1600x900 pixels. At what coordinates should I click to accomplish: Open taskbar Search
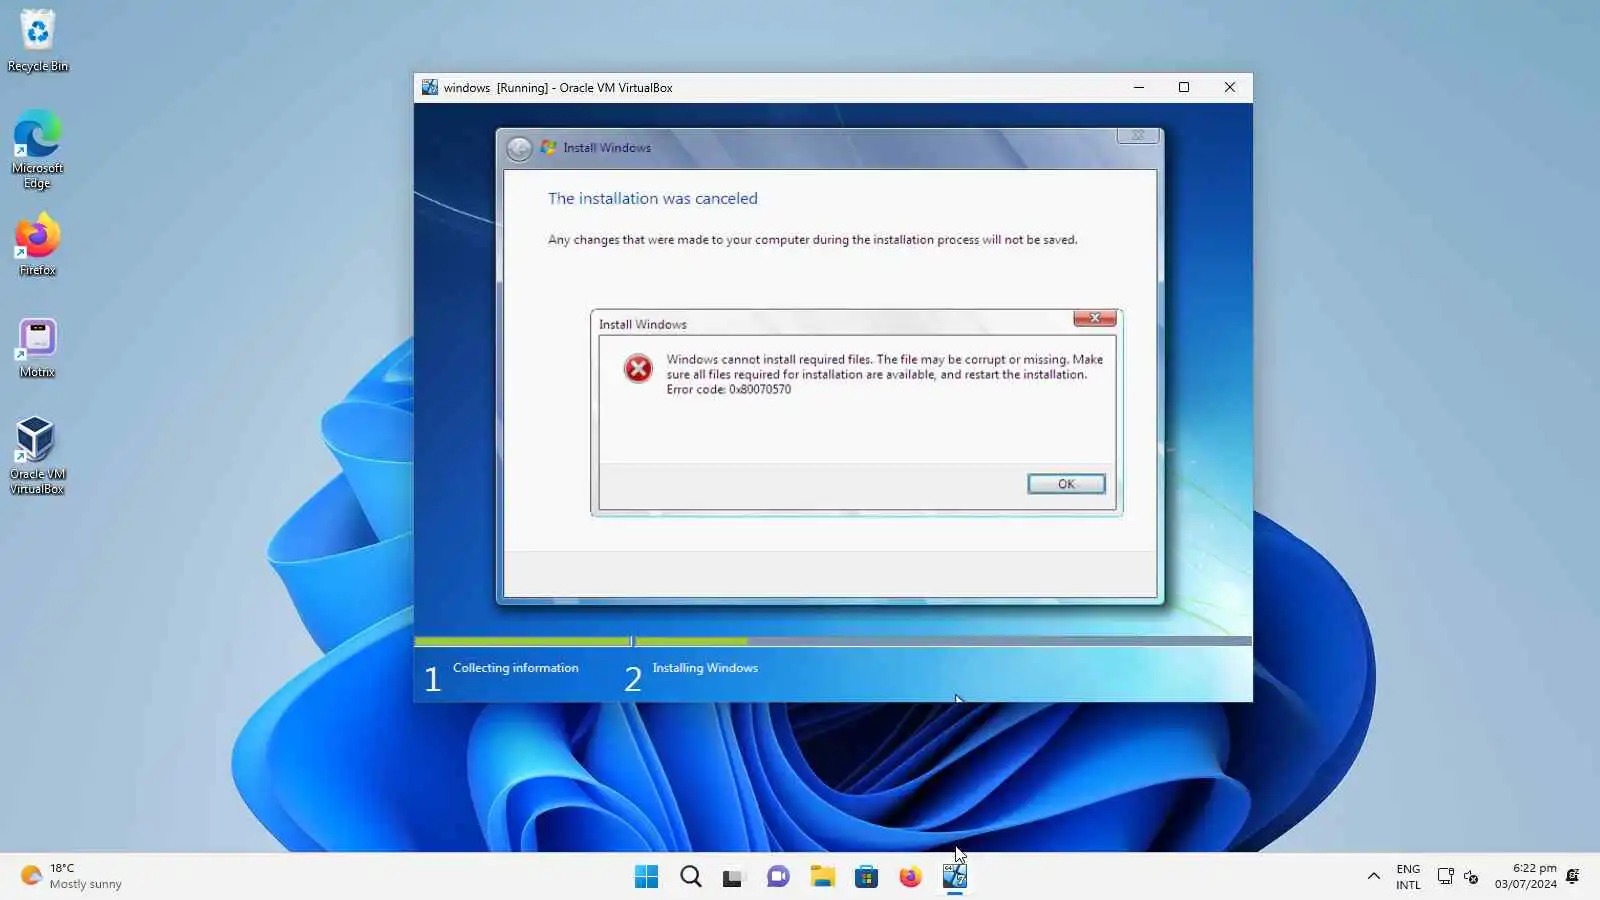click(x=691, y=877)
